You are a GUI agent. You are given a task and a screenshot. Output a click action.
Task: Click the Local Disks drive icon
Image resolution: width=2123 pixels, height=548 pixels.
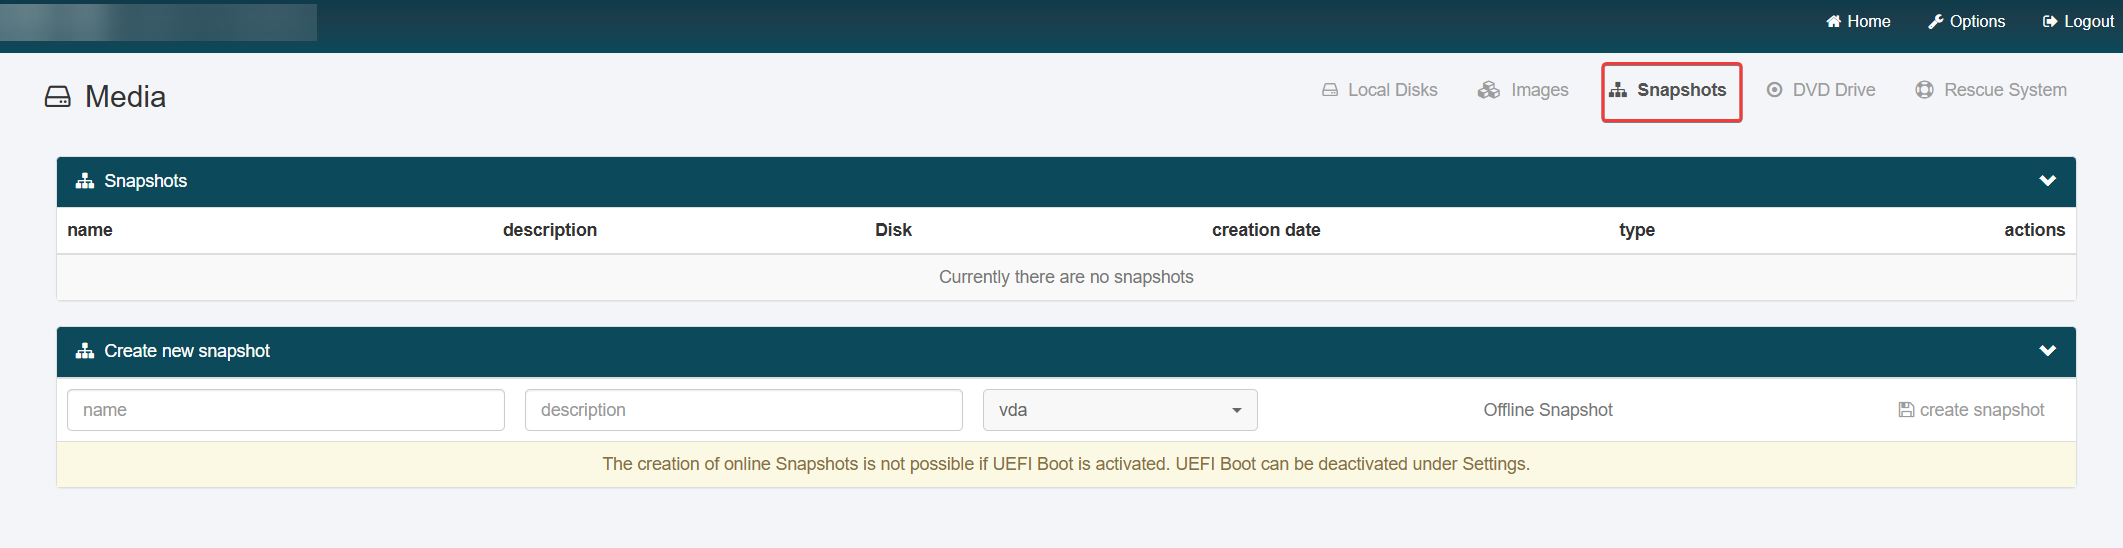click(1330, 90)
